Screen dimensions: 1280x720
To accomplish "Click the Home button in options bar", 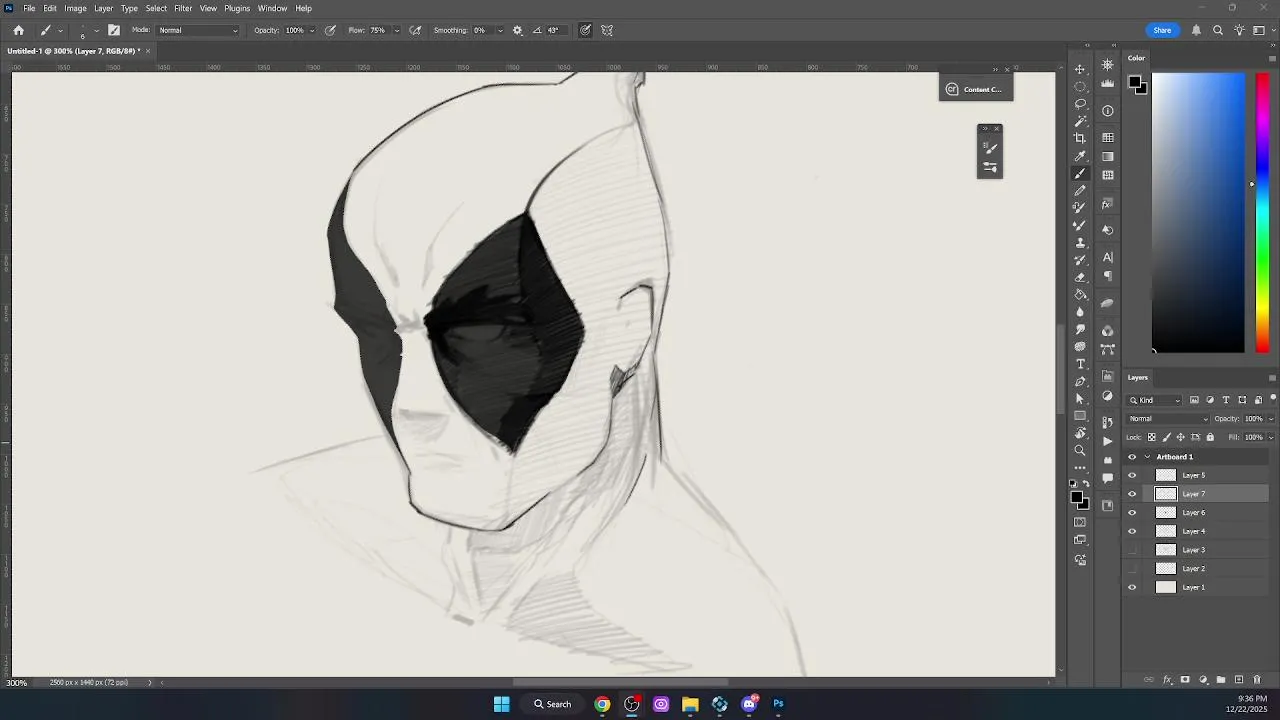I will pos(18,30).
